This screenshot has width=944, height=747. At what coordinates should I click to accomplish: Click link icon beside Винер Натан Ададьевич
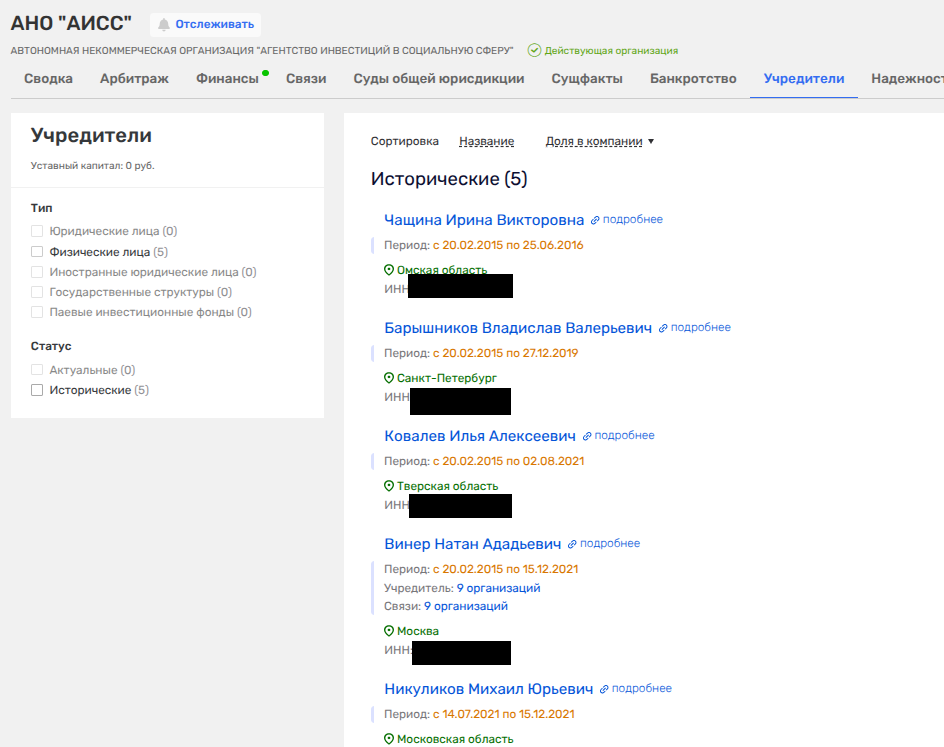[572, 544]
